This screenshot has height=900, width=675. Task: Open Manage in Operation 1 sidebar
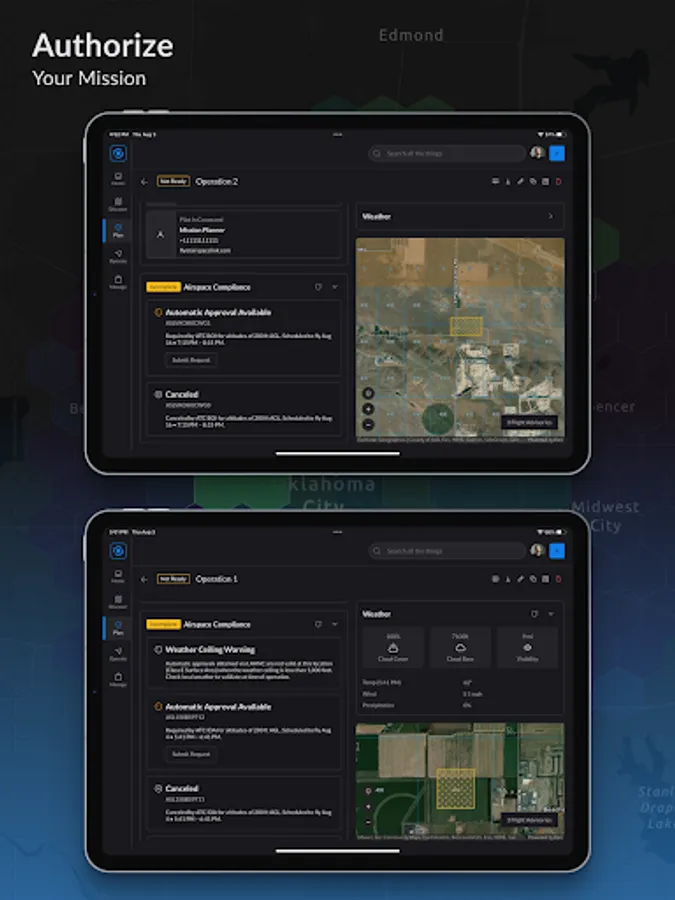click(118, 680)
